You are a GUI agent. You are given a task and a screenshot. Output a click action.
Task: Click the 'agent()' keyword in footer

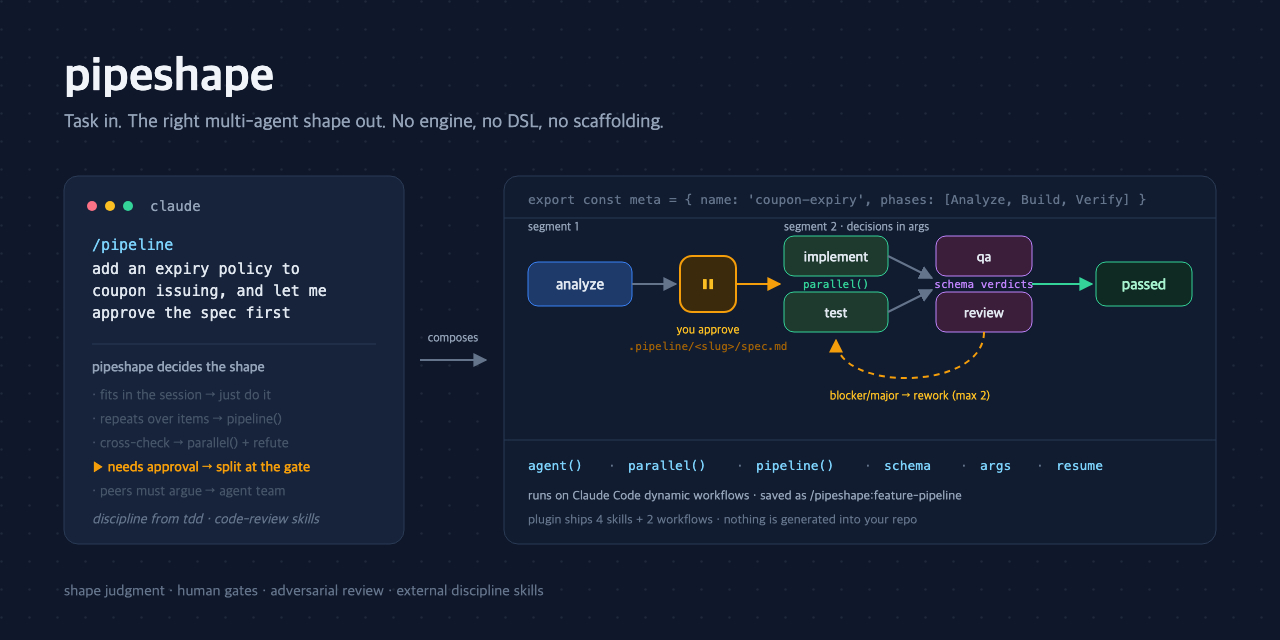555,466
